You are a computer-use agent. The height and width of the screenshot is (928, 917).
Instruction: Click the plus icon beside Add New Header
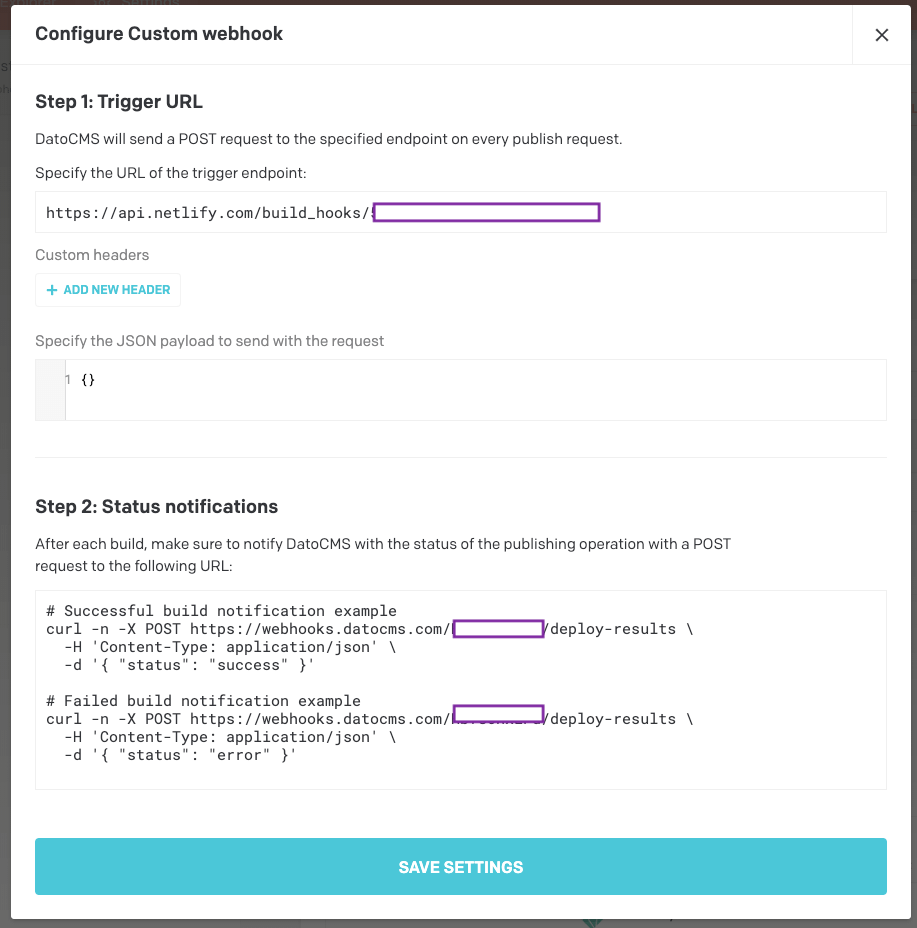pos(52,290)
